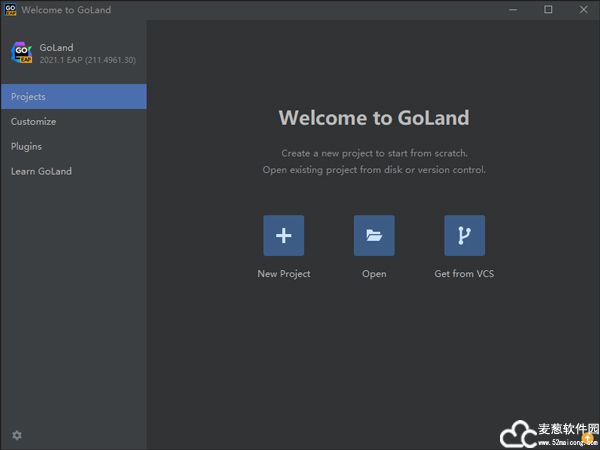
Task: Open the settings gear menu
Action: click(17, 435)
